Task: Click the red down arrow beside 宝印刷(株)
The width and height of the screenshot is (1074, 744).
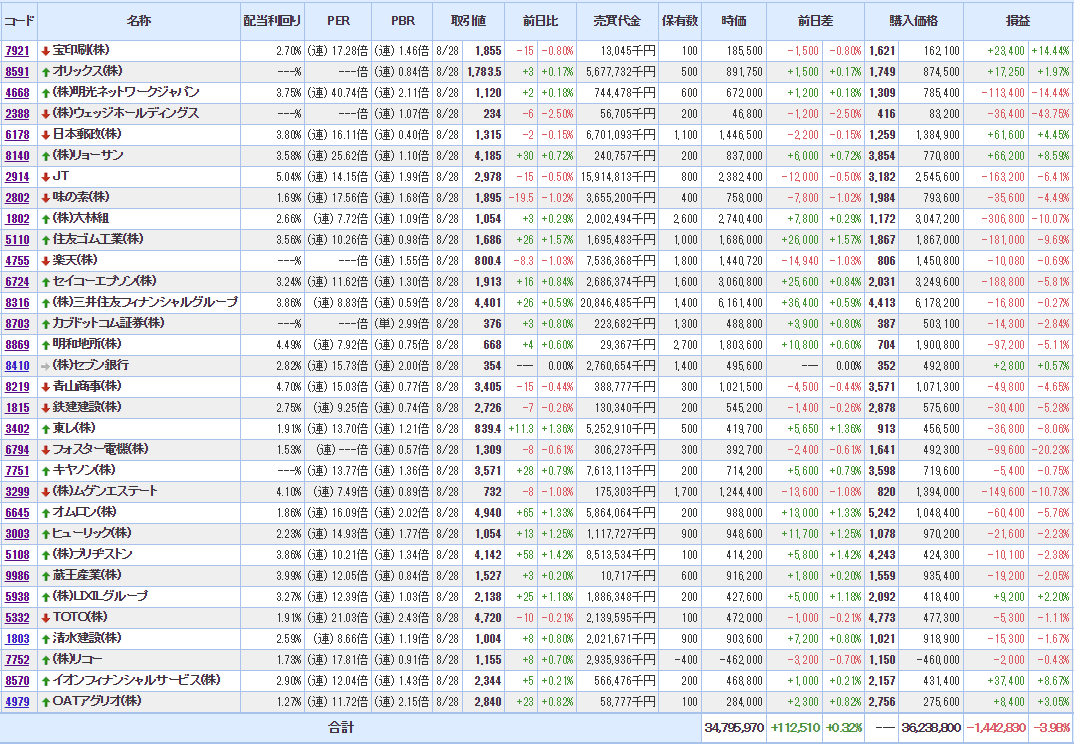Action: click(x=46, y=50)
